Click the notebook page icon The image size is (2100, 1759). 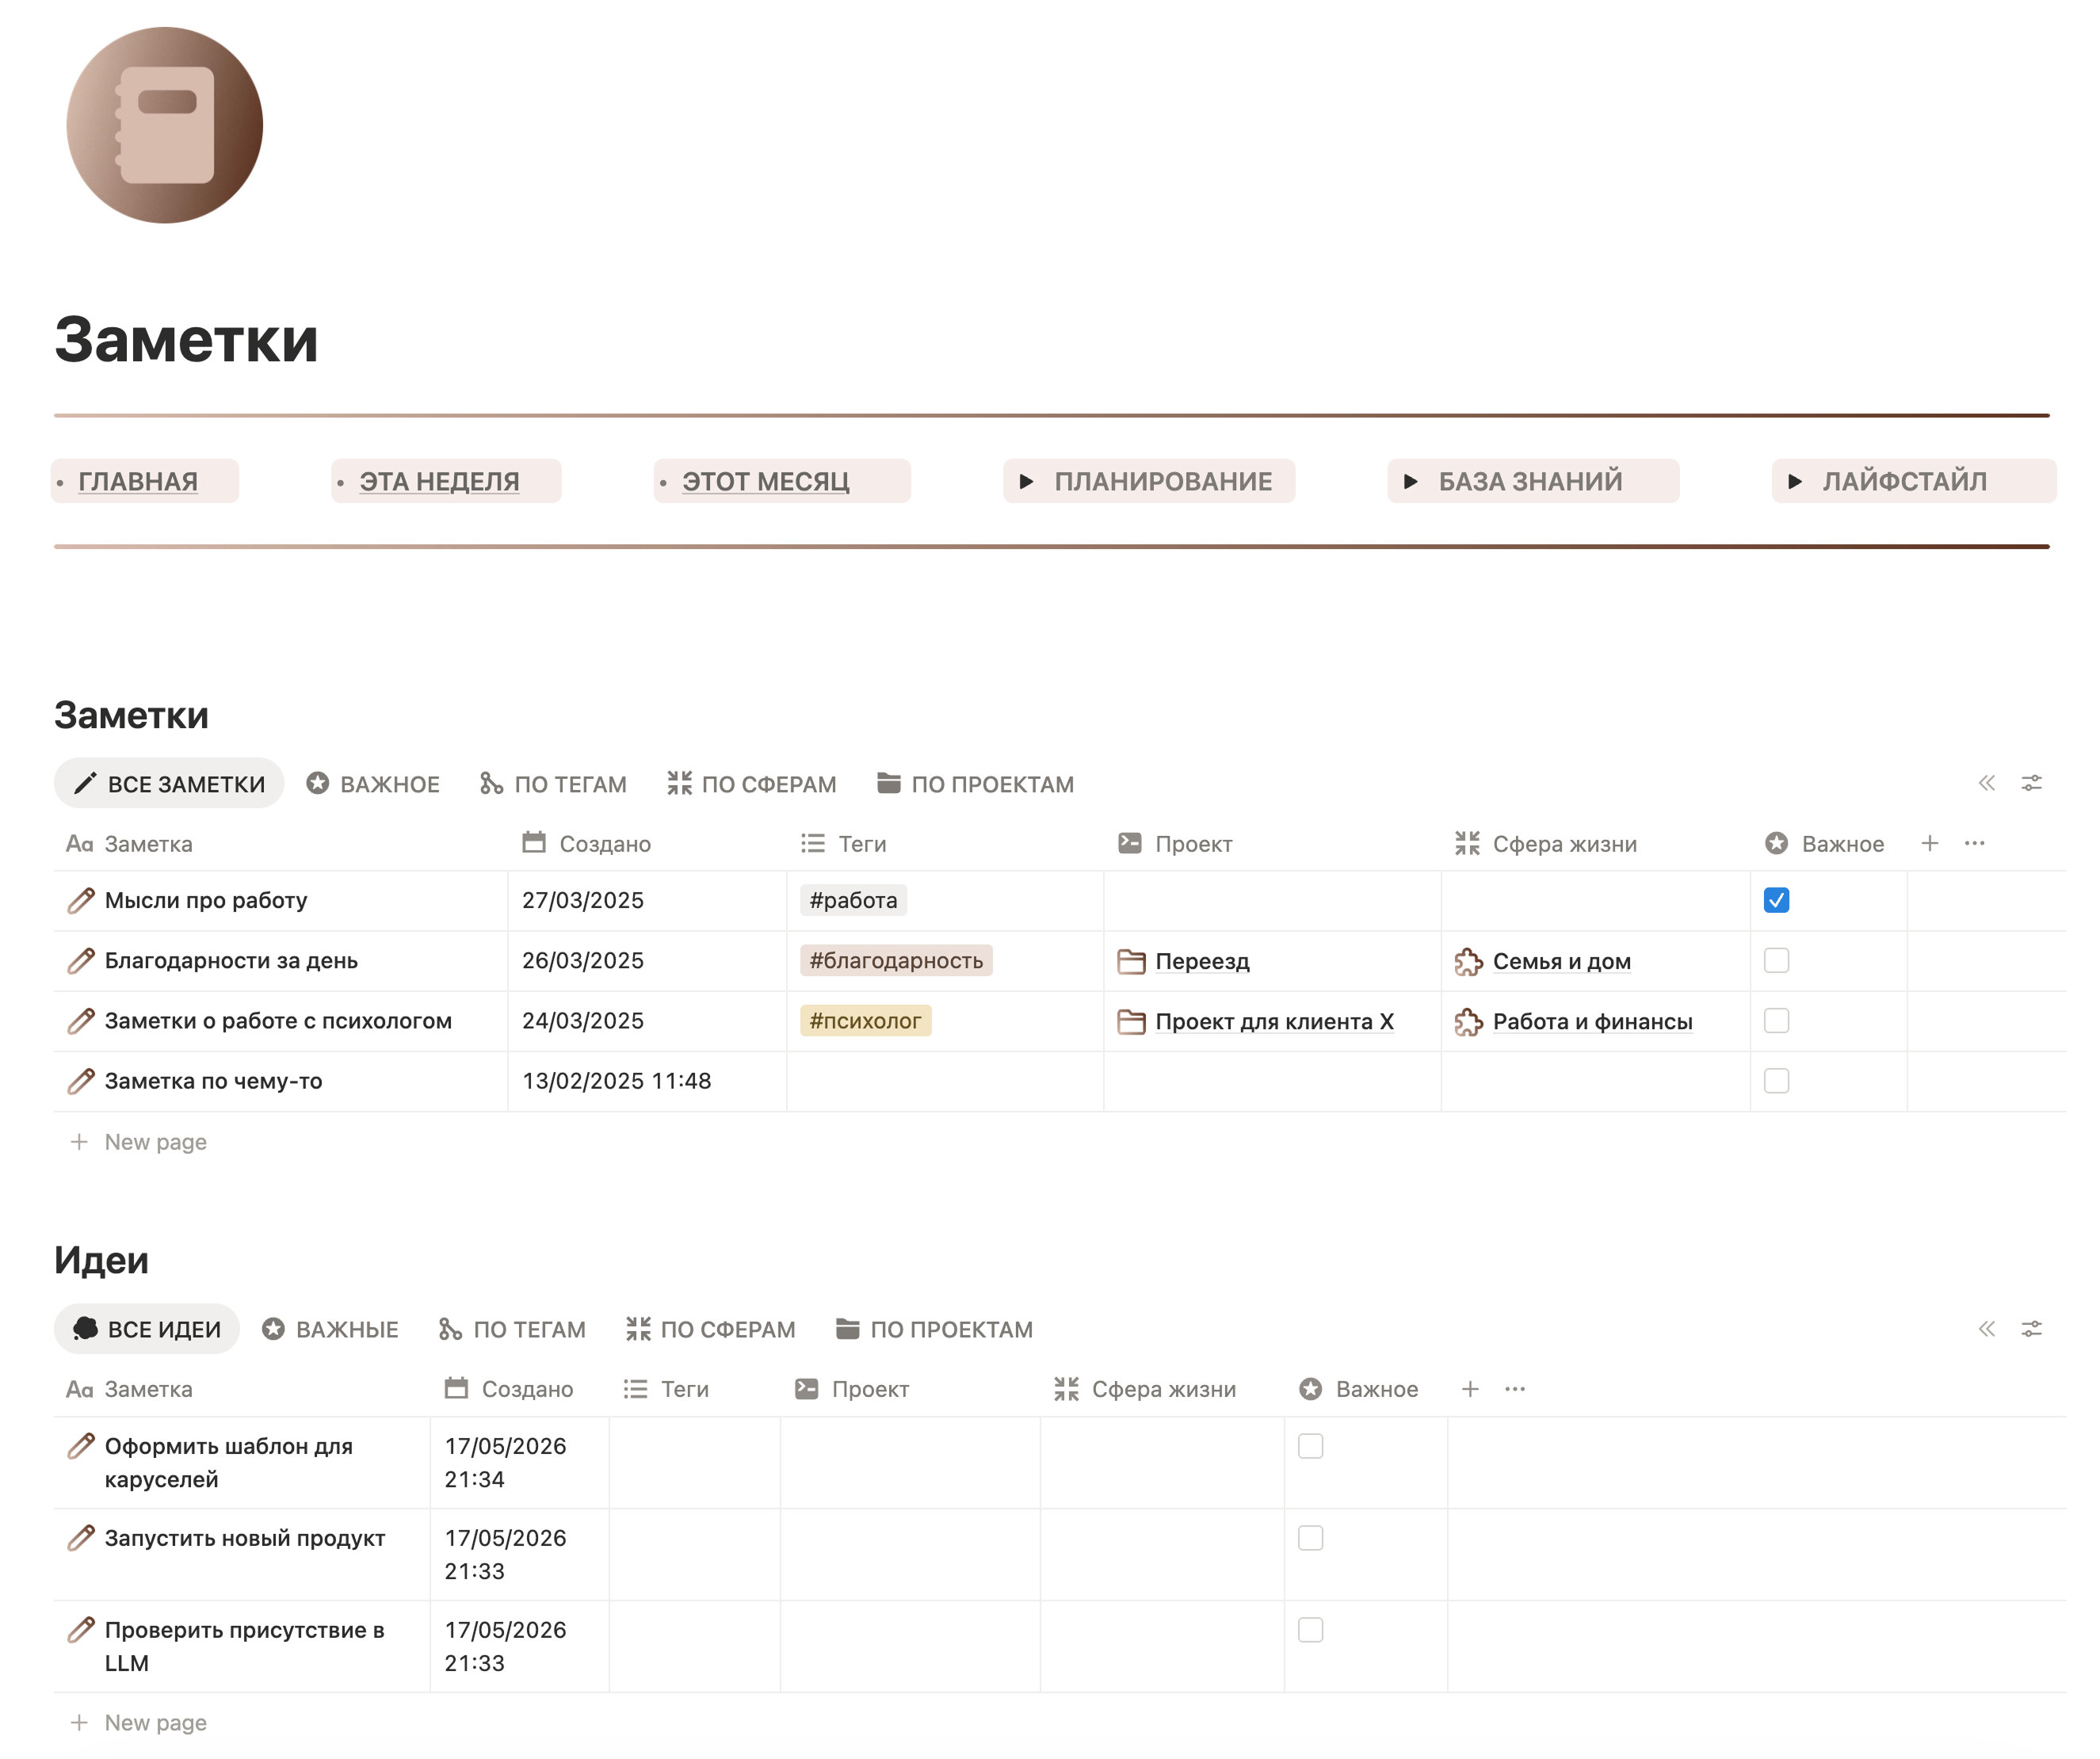pyautogui.click(x=165, y=125)
